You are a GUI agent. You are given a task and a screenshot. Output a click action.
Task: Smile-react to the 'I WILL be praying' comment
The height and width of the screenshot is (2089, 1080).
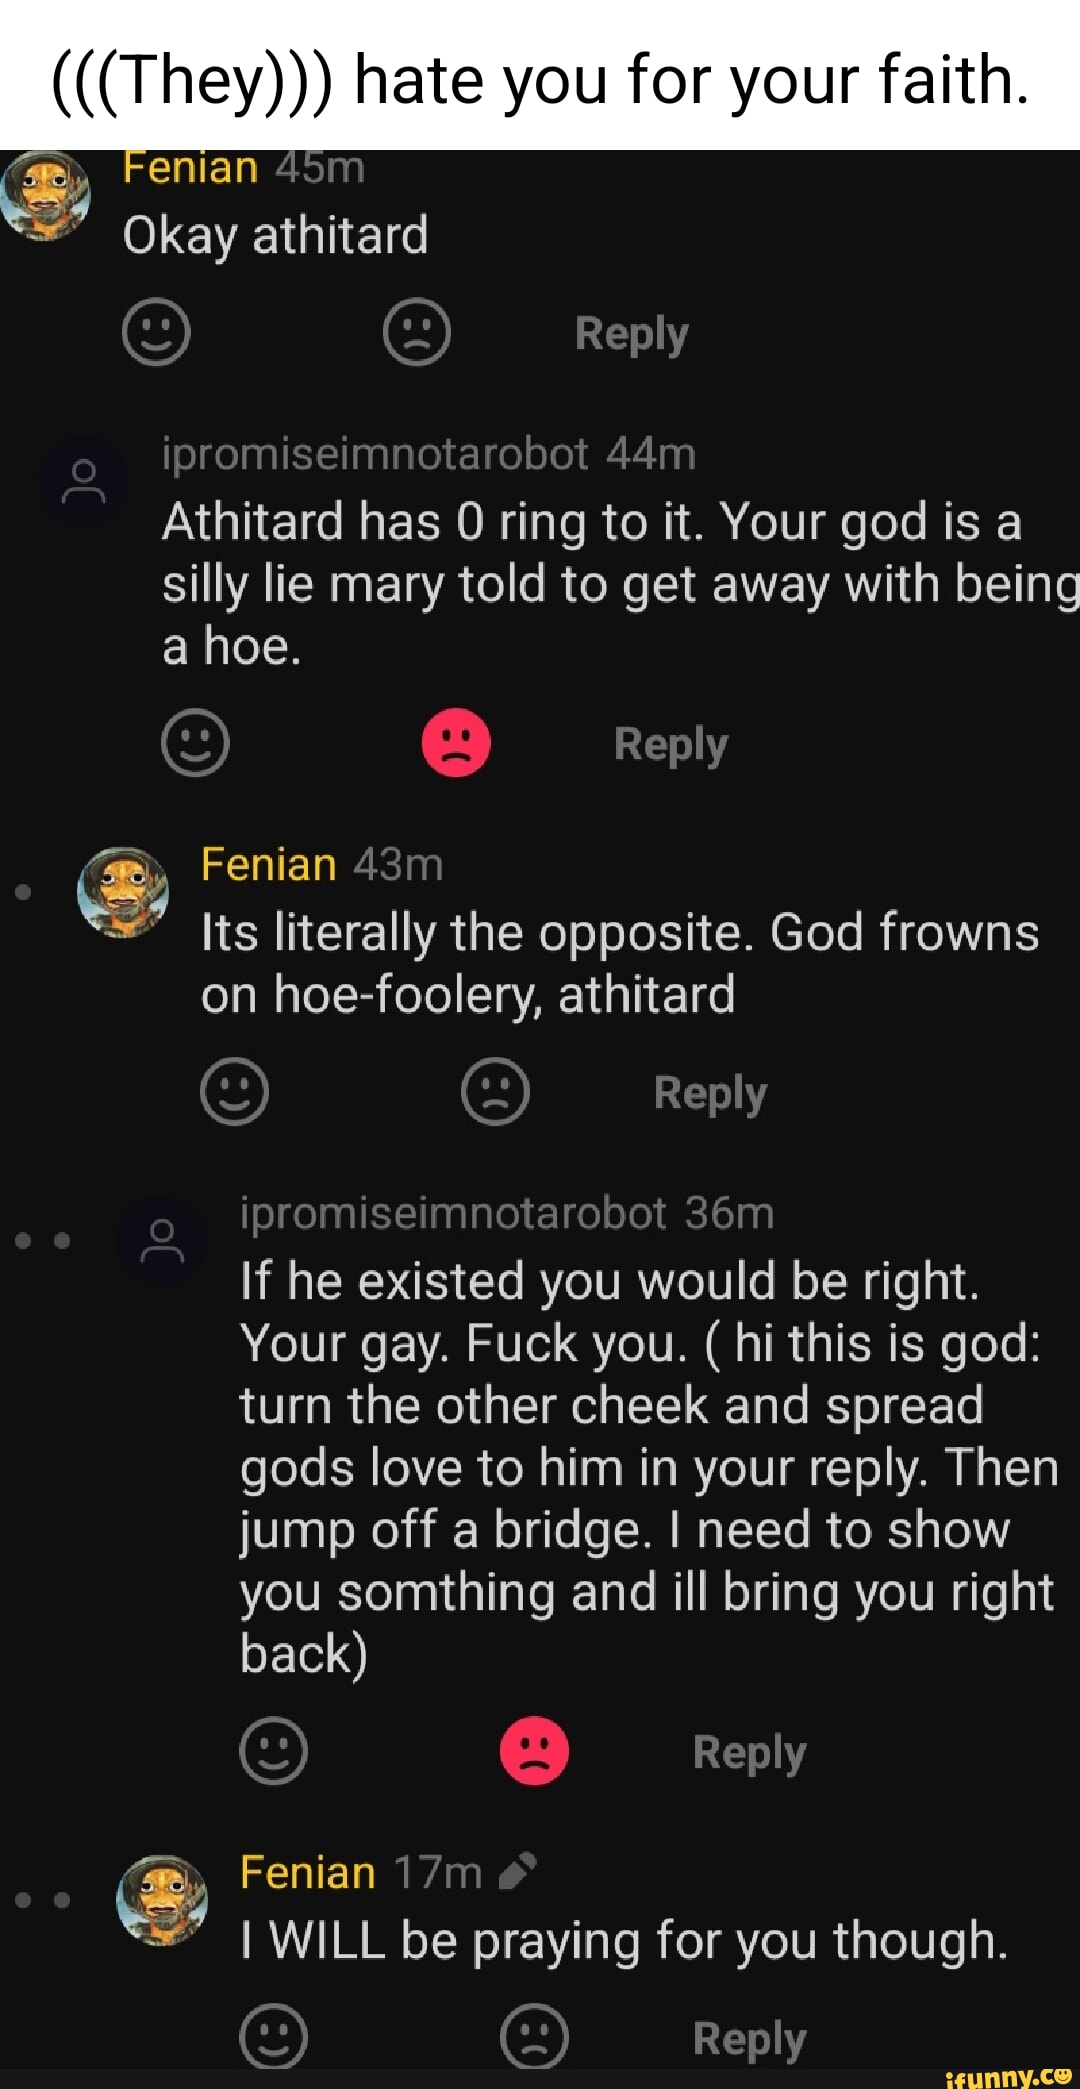point(274,2036)
